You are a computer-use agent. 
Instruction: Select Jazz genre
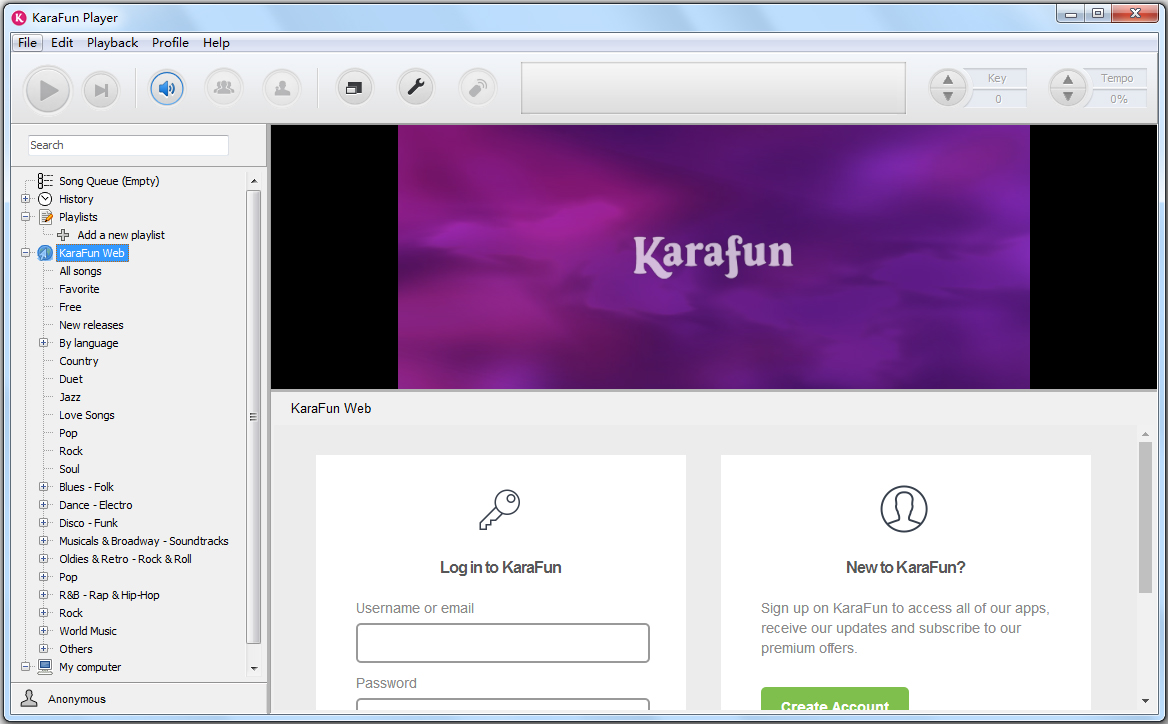(x=69, y=397)
